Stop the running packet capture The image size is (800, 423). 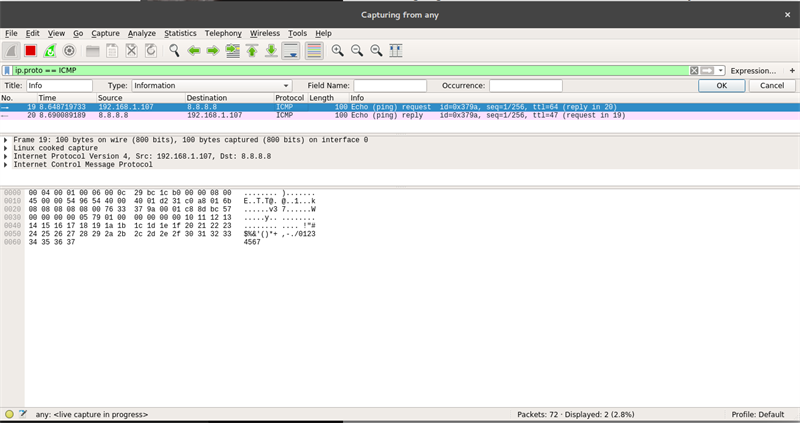point(30,50)
